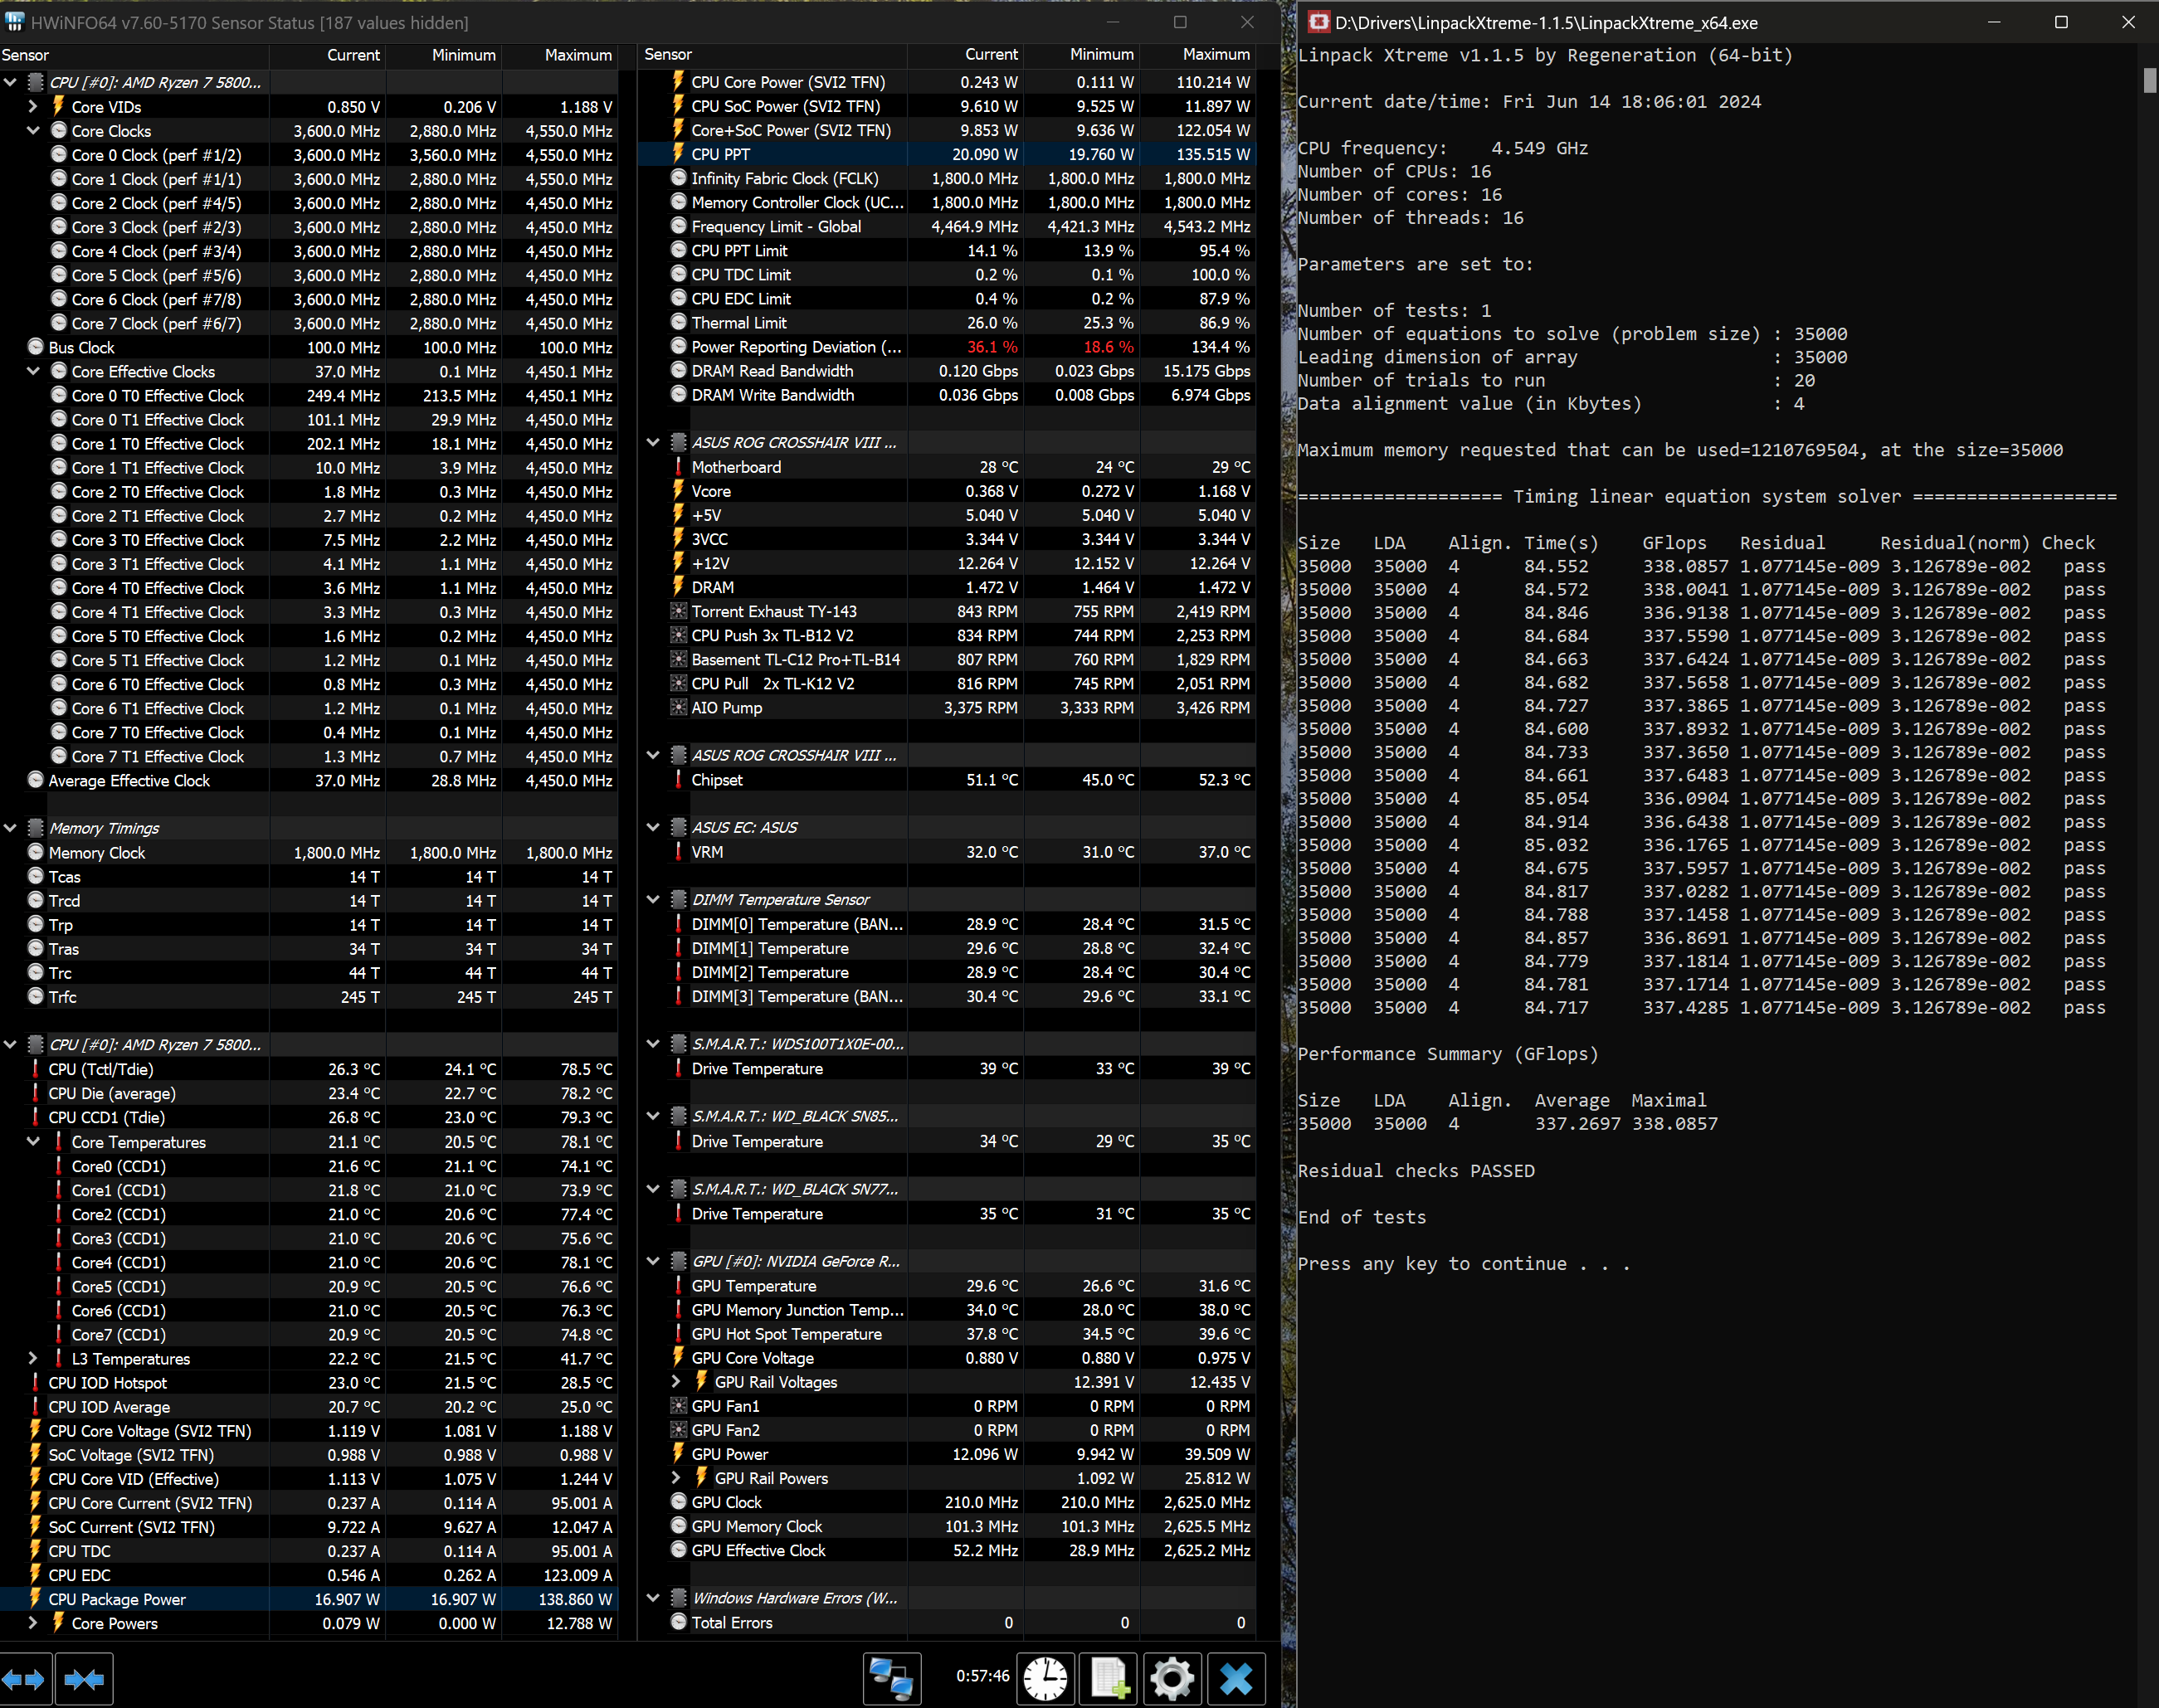Collapse the ASUS EC: ASUS section

tap(654, 827)
